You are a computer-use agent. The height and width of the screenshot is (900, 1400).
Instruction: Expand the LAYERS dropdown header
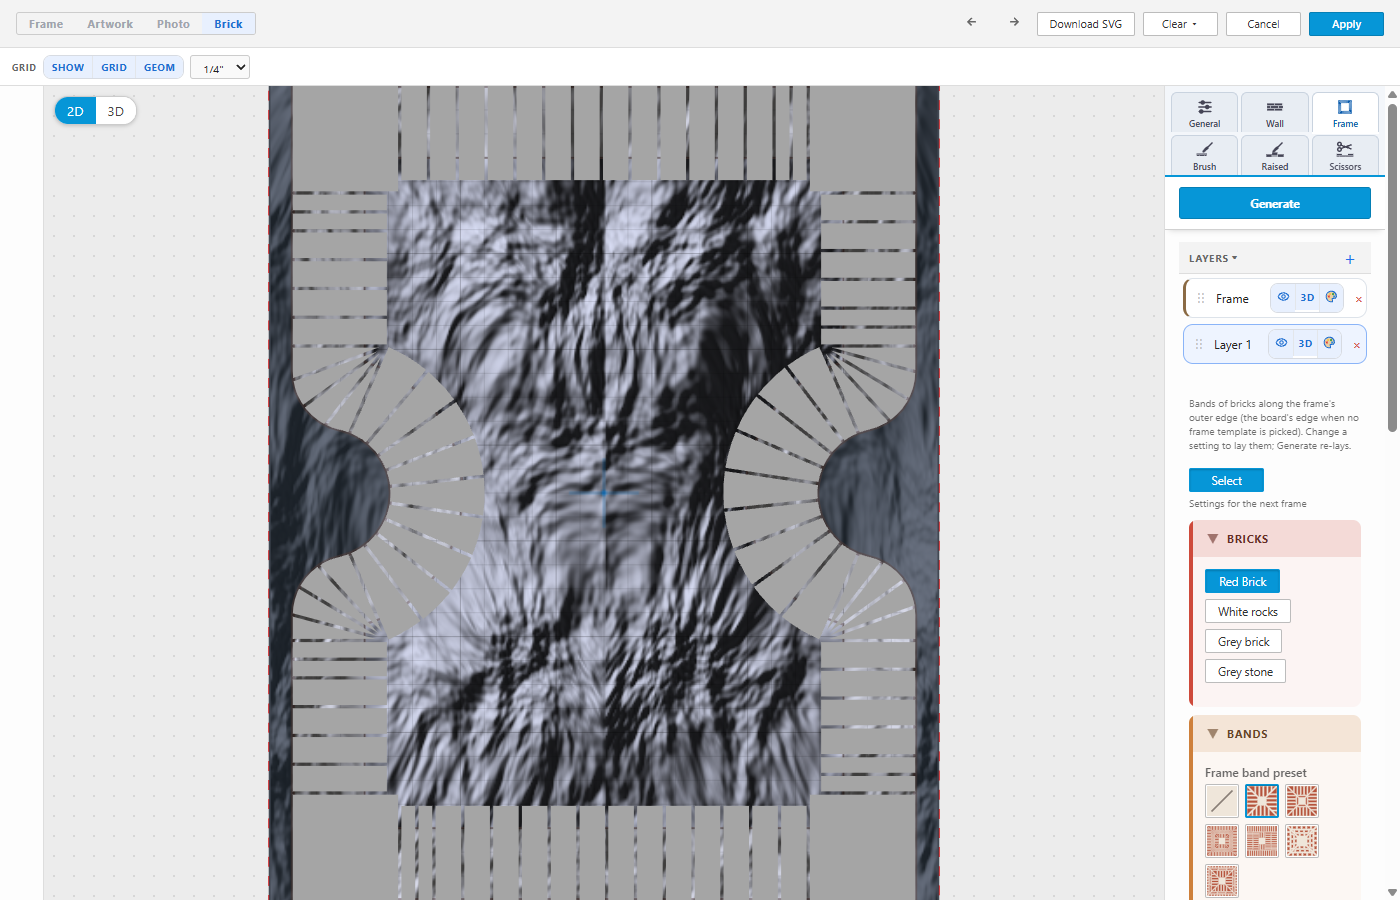click(x=1213, y=258)
